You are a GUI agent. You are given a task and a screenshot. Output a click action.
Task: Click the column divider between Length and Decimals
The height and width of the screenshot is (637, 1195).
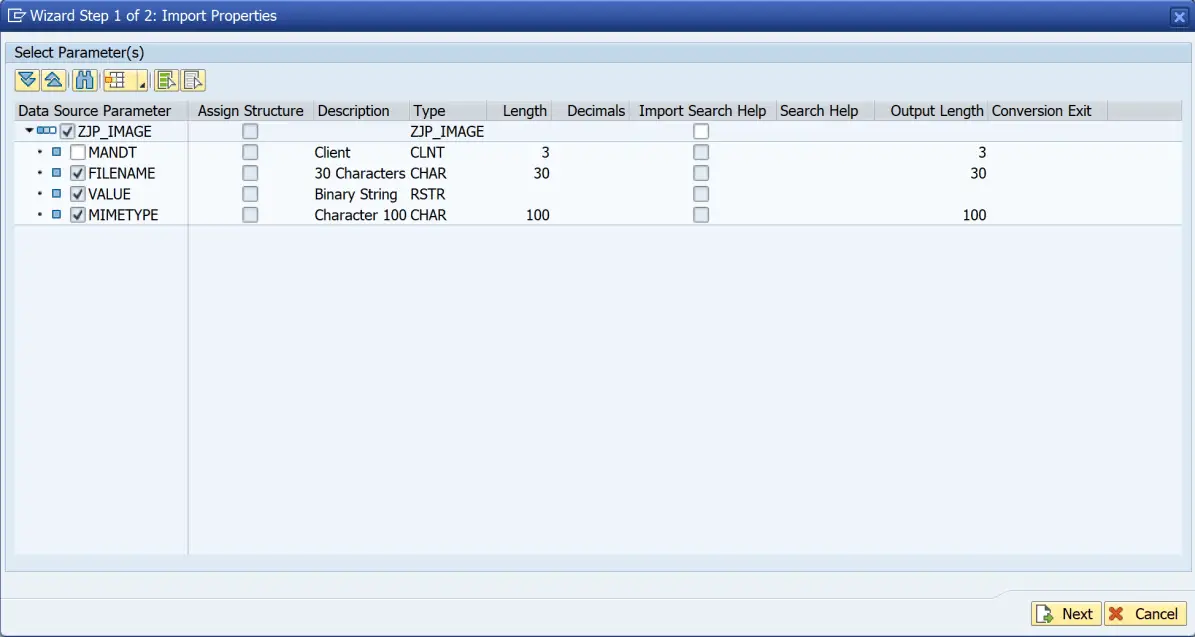click(551, 110)
